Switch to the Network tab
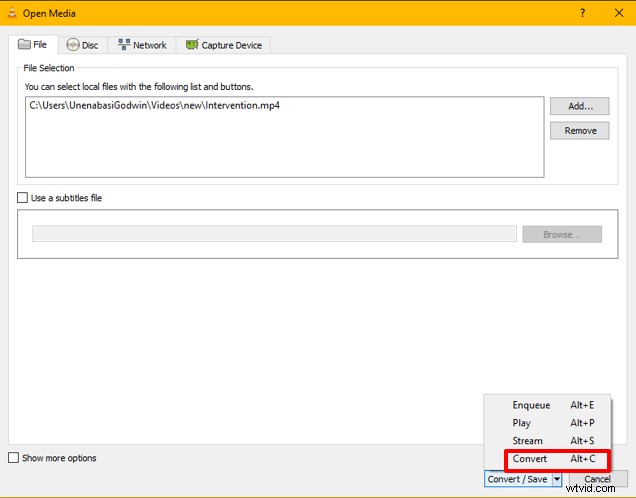The image size is (636, 498). [x=141, y=45]
